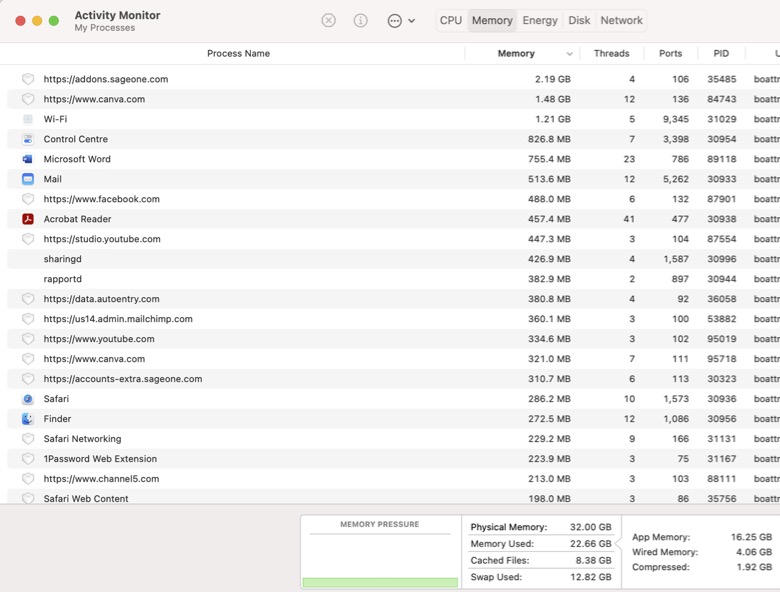Viewport: 780px width, 592px height.
Task: Click the https://addons.sageone.com process name
Action: click(x=105, y=79)
